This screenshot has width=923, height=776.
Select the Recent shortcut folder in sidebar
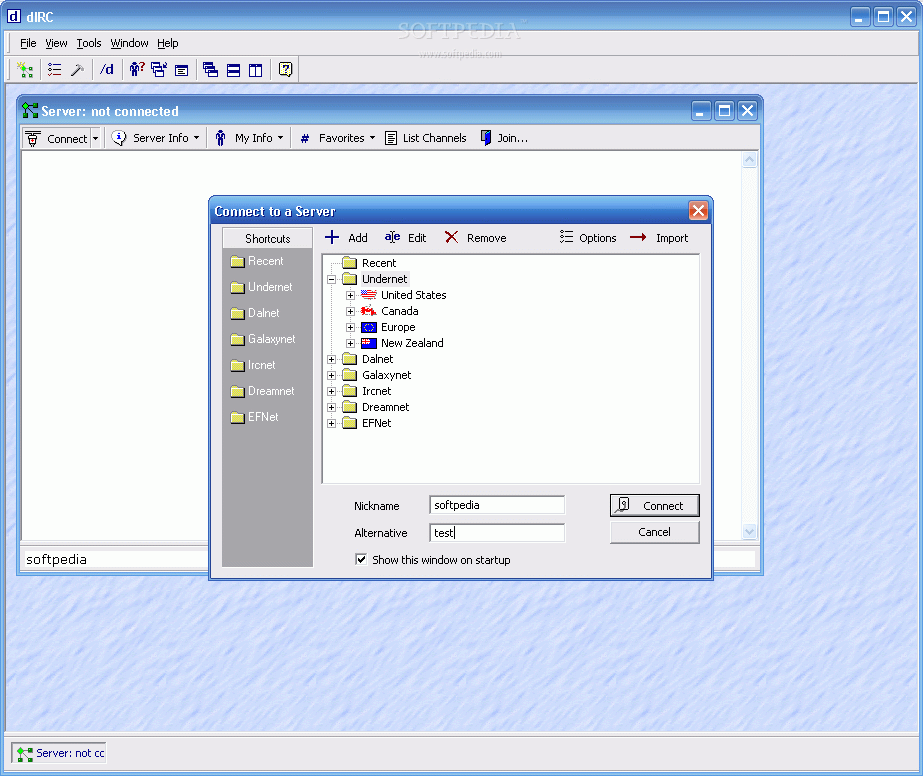pos(257,261)
